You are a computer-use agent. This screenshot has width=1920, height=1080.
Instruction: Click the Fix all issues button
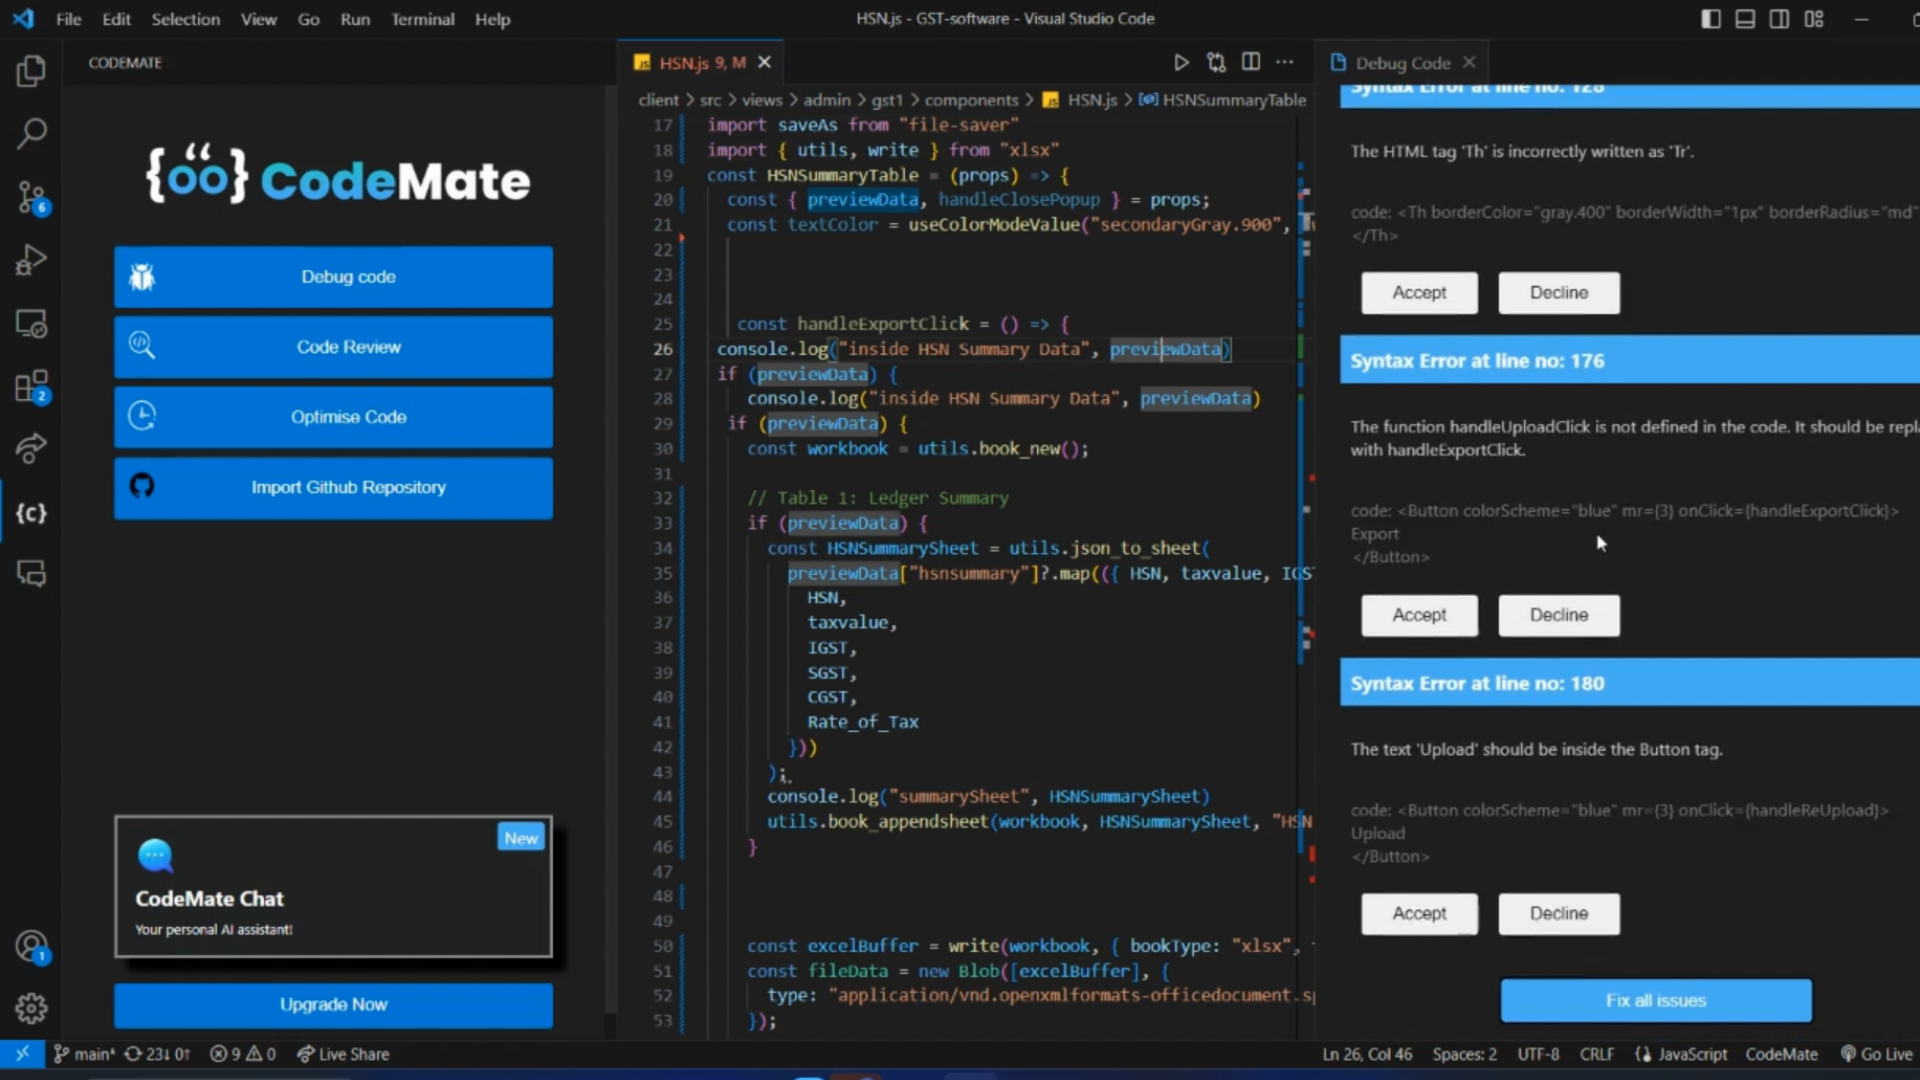1656,1001
